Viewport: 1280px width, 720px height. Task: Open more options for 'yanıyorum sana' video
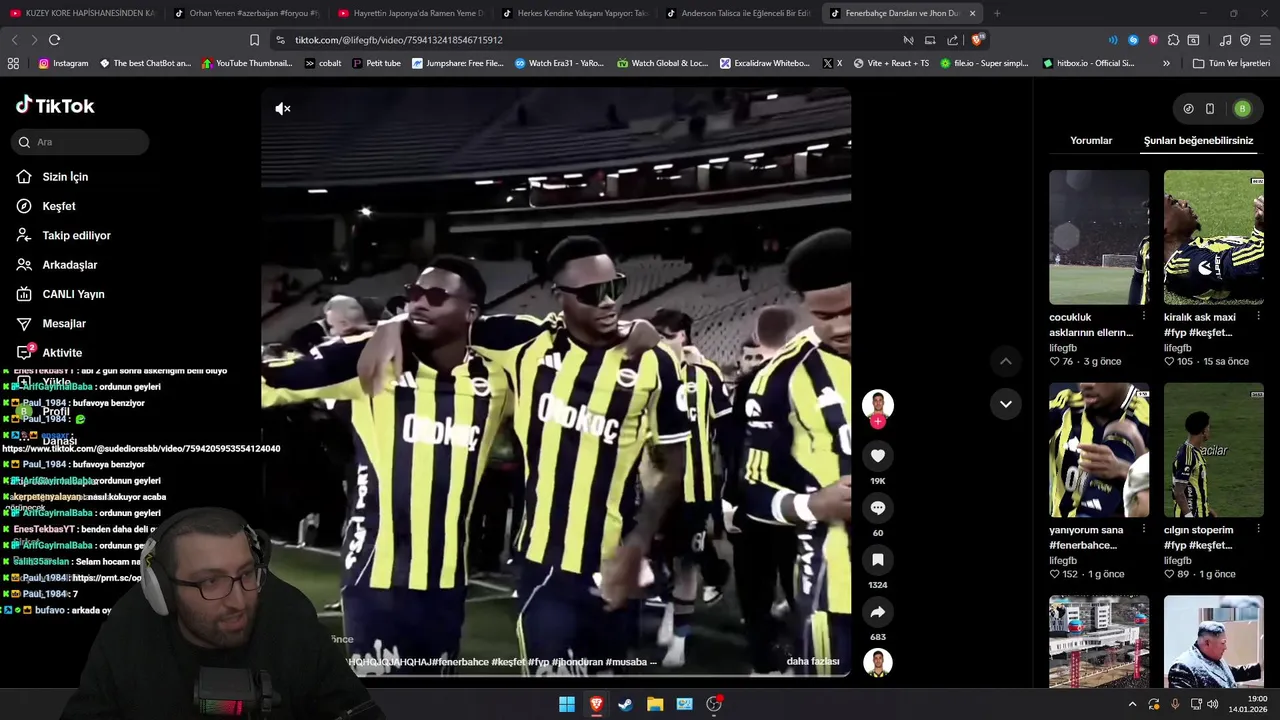coord(1144,530)
